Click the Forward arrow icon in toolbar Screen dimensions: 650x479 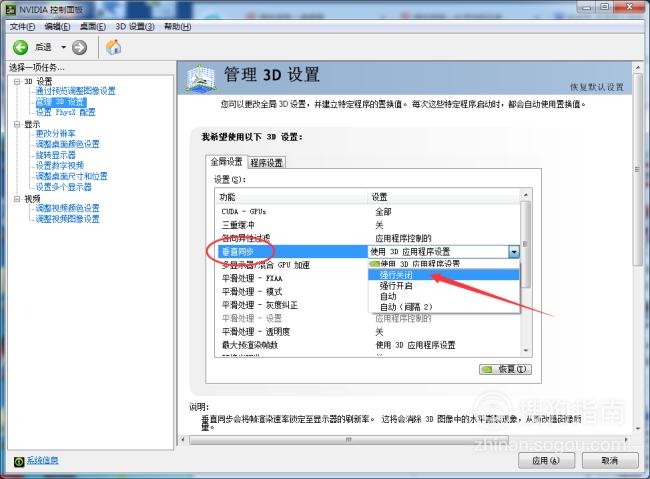click(x=79, y=48)
